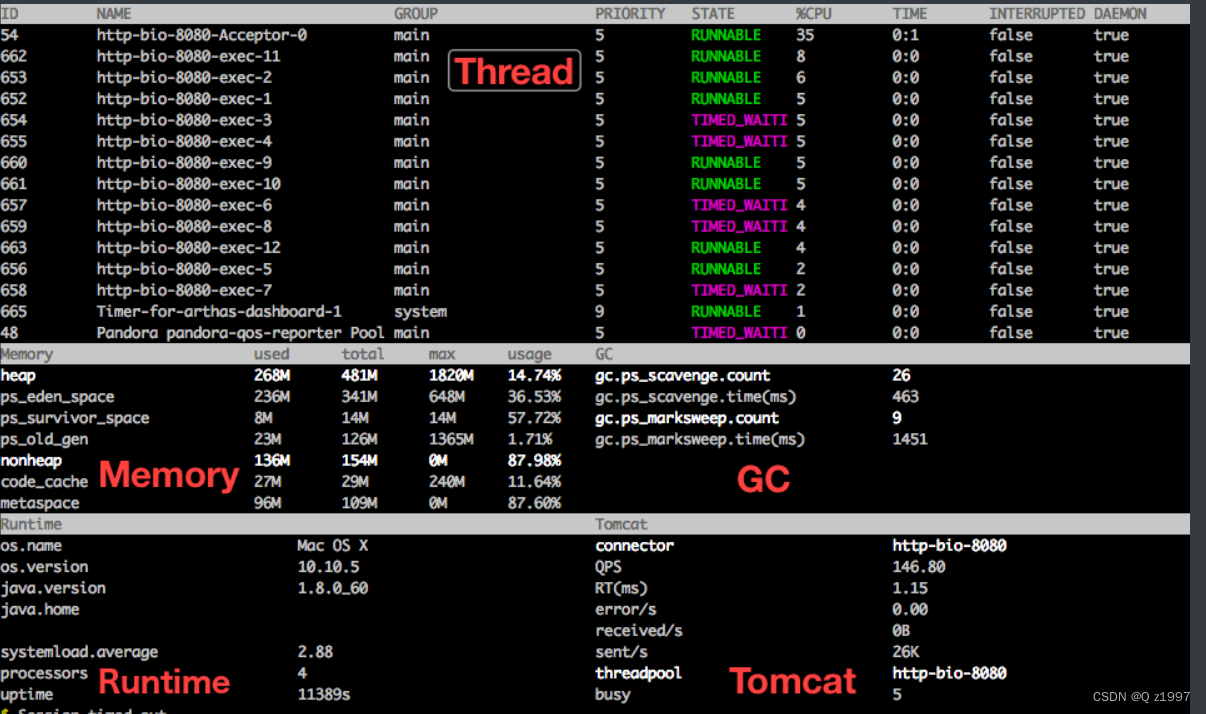Viewport: 1206px width, 714px height.
Task: Select thread http-bio-8080-exec-5
Action: click(184, 269)
